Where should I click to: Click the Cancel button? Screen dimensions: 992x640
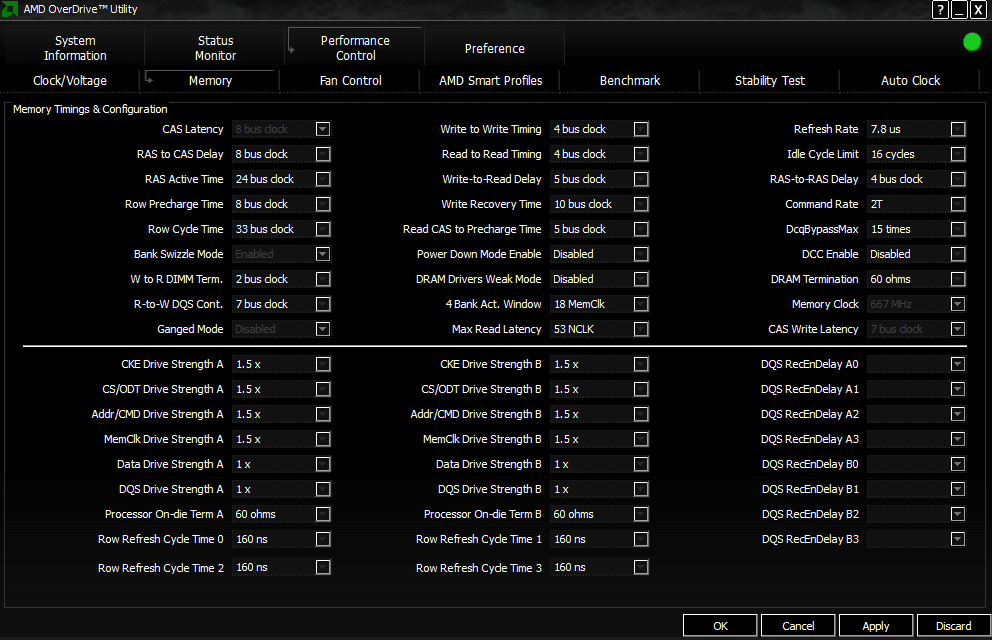click(x=798, y=625)
